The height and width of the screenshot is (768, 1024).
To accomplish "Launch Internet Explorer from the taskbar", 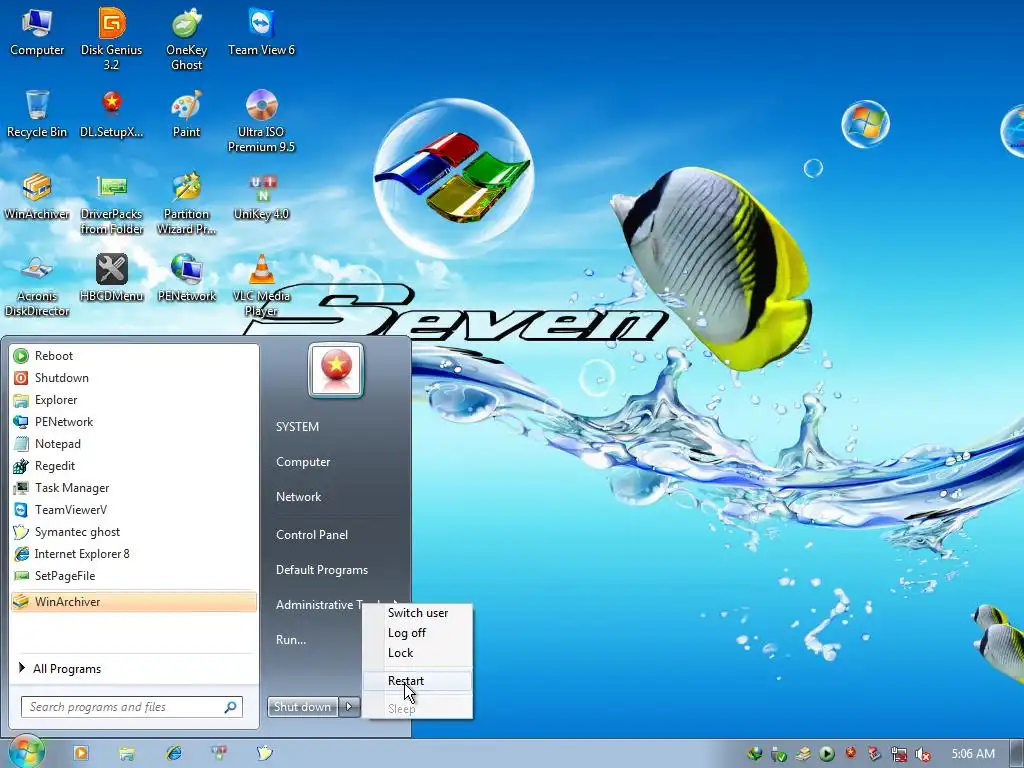I will [174, 753].
